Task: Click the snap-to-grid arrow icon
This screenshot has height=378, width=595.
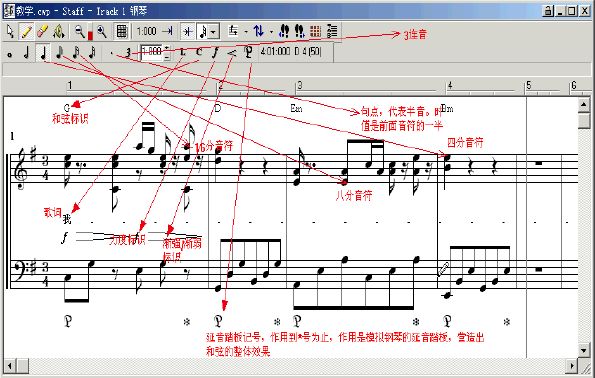Action: click(167, 31)
